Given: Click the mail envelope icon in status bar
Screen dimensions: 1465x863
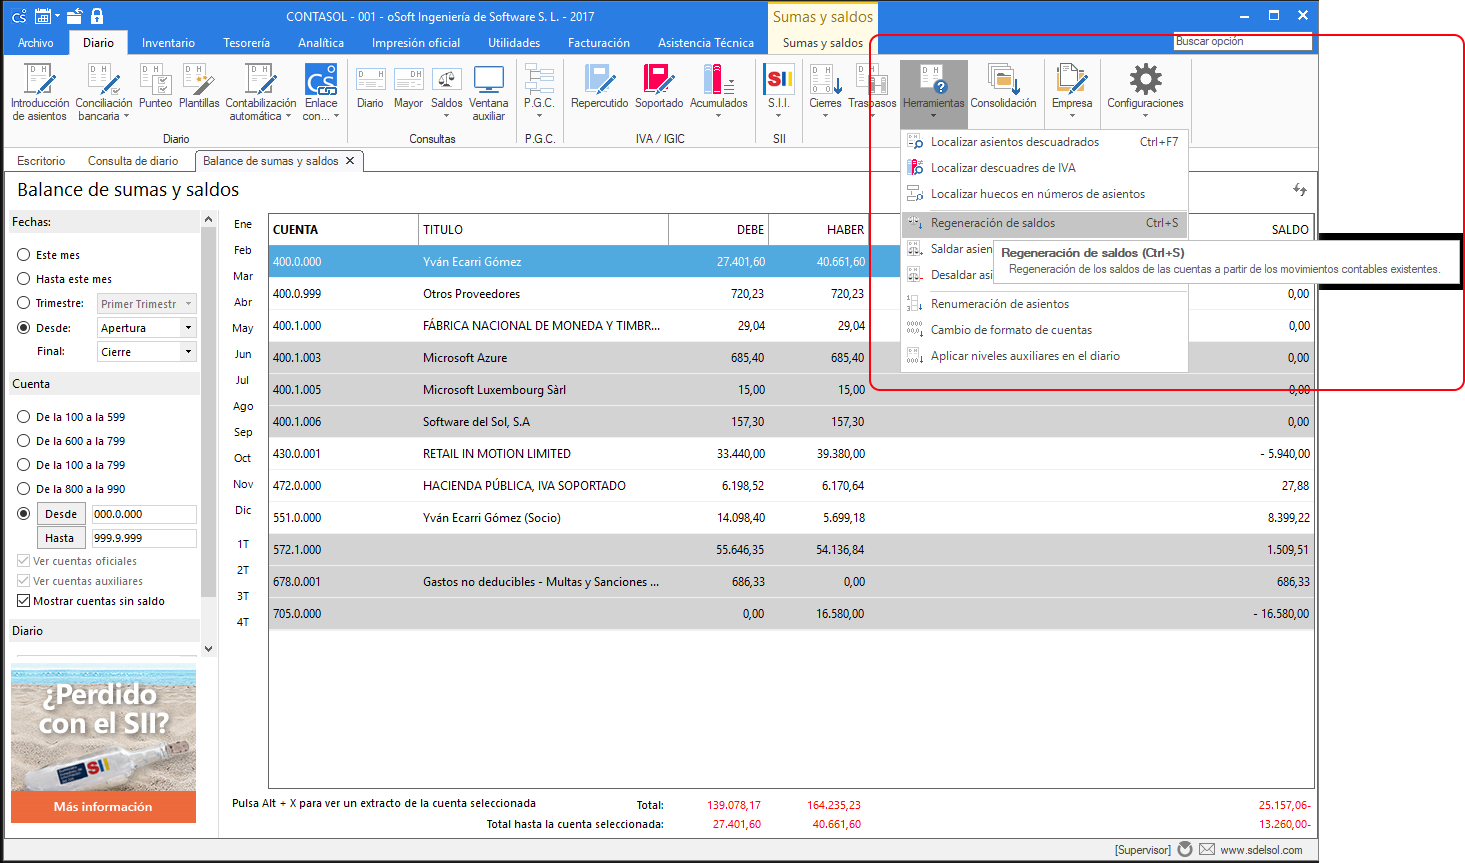Looking at the screenshot, I should [1207, 849].
